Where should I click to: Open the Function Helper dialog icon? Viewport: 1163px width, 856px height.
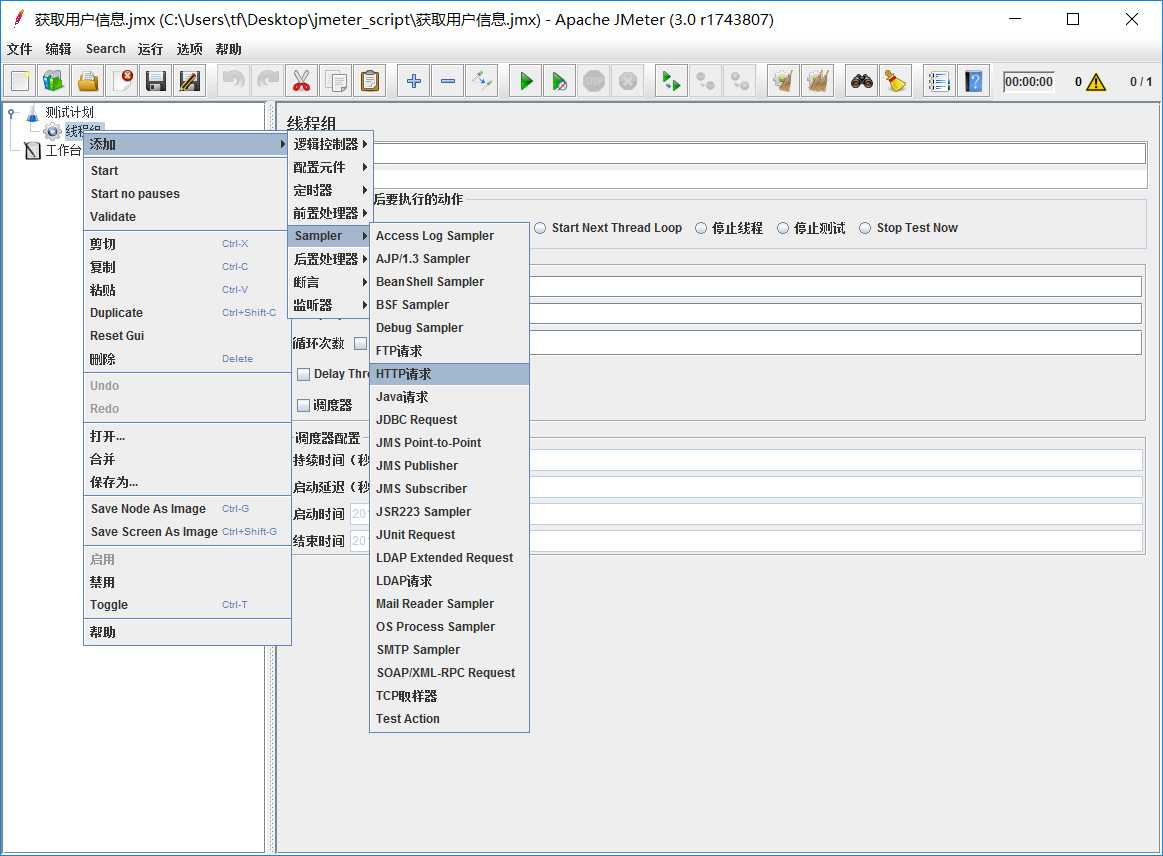pos(939,81)
